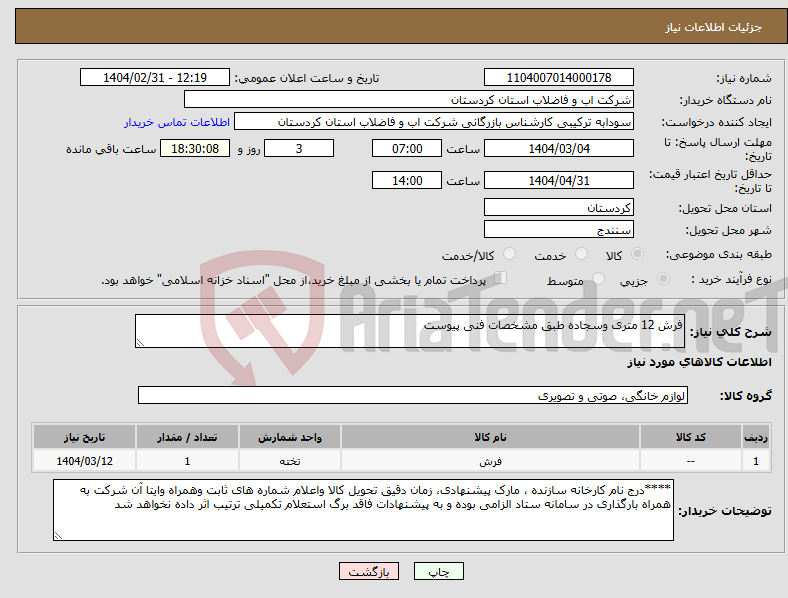788x598 pixels.
Task: Click the price validity date 1404/04/31
Action: pos(558,180)
